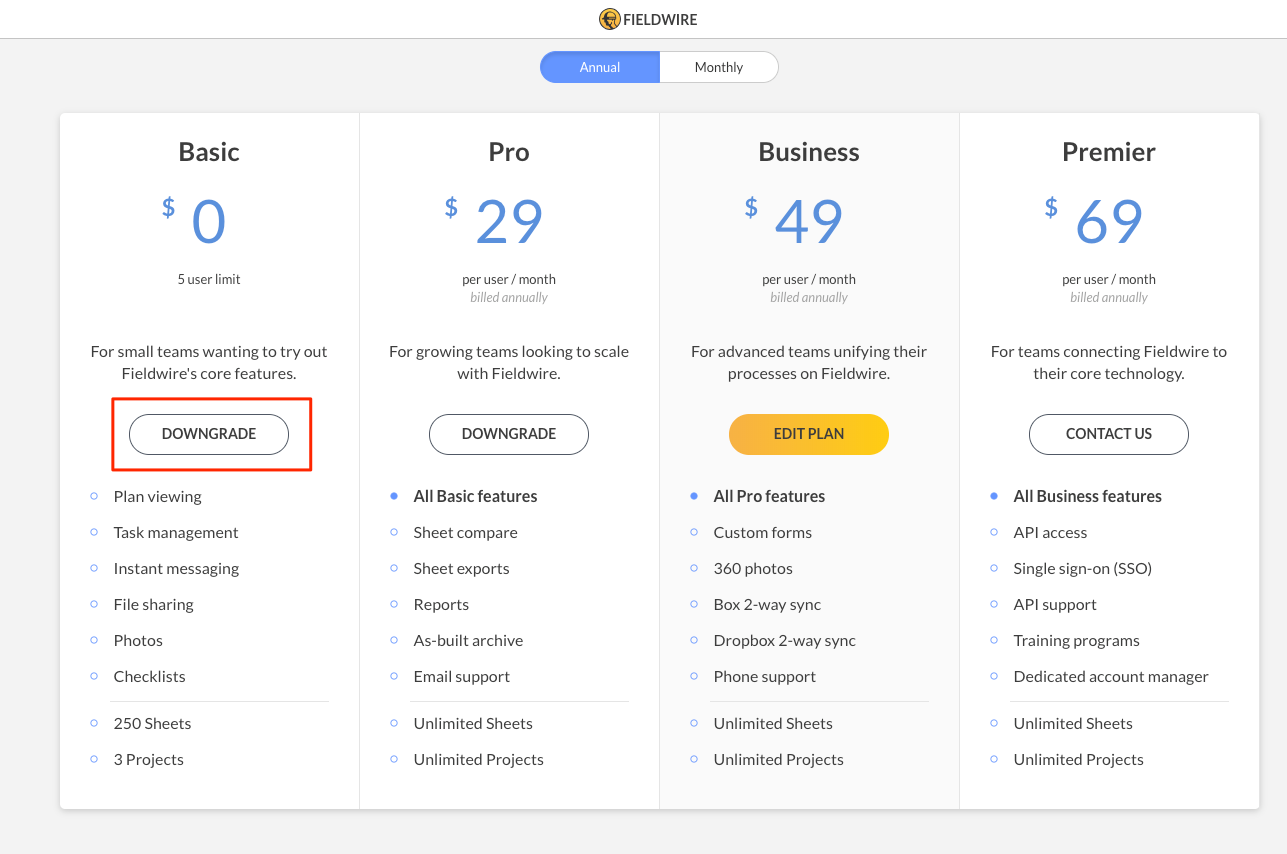
Task: Click the $49 Business price
Action: tap(794, 221)
